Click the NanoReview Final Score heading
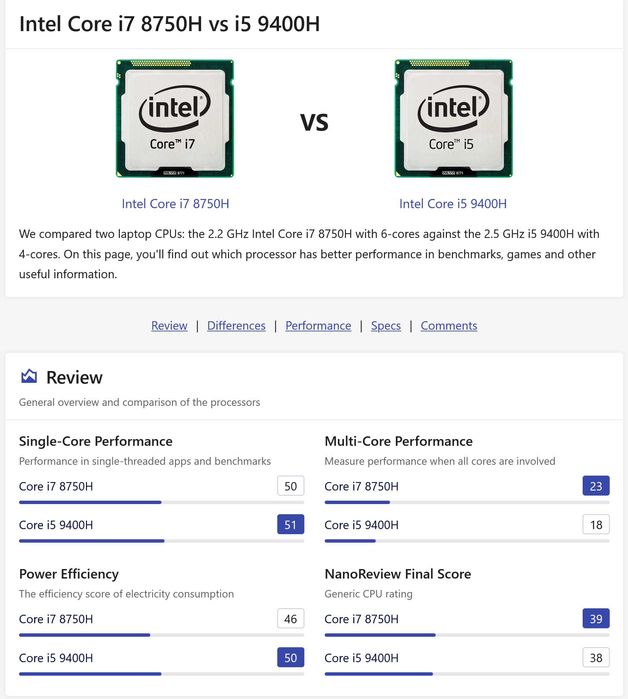 398,574
